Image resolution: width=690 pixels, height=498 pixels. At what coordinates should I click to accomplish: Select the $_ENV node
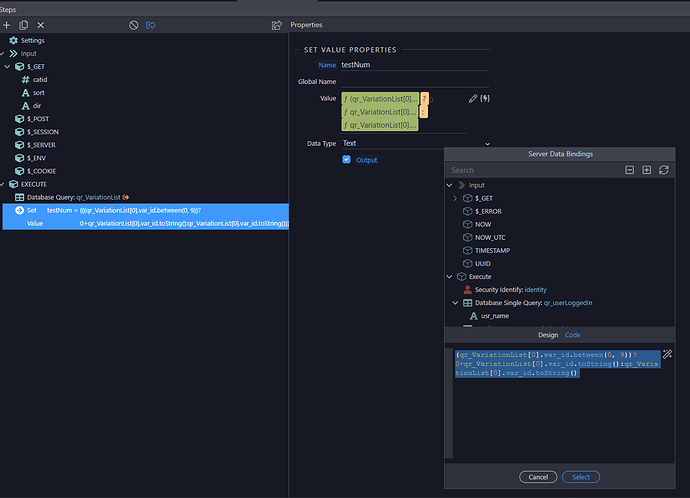click(x=30, y=158)
